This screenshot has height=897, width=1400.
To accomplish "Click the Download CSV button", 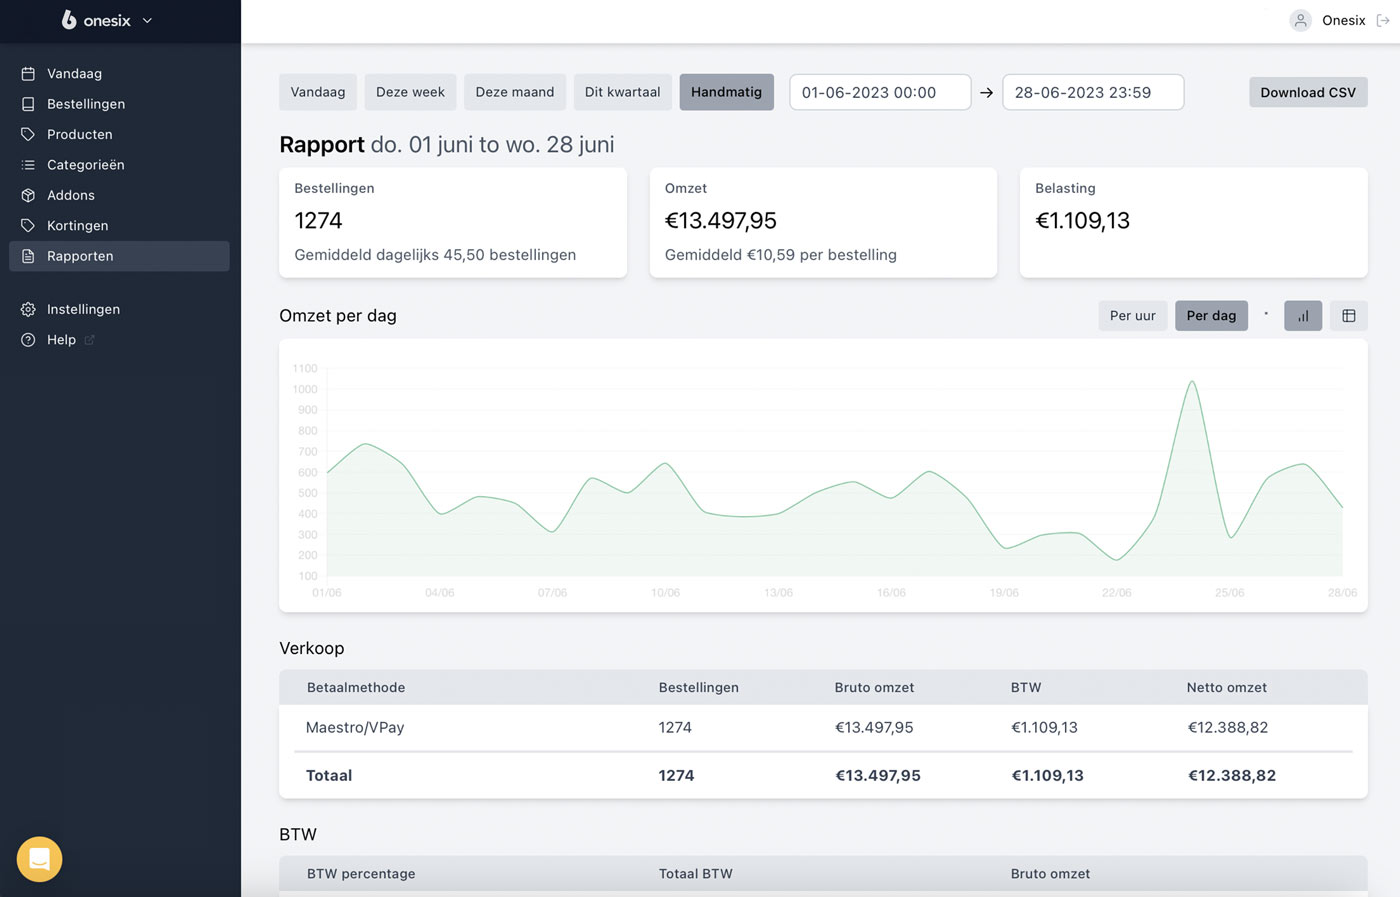I will click(1308, 92).
